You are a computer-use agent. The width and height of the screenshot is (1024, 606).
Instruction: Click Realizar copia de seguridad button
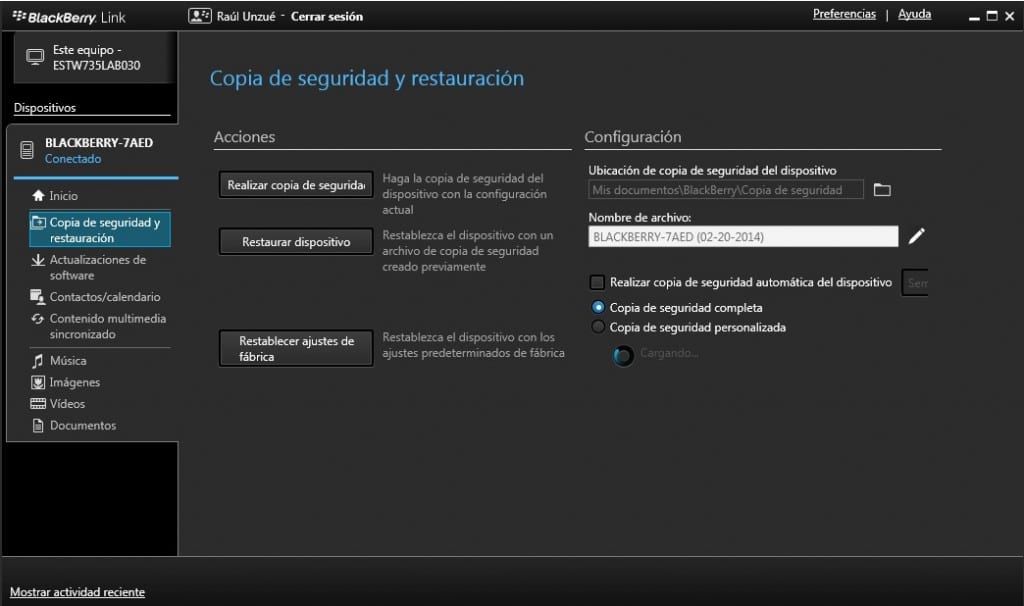tap(295, 185)
